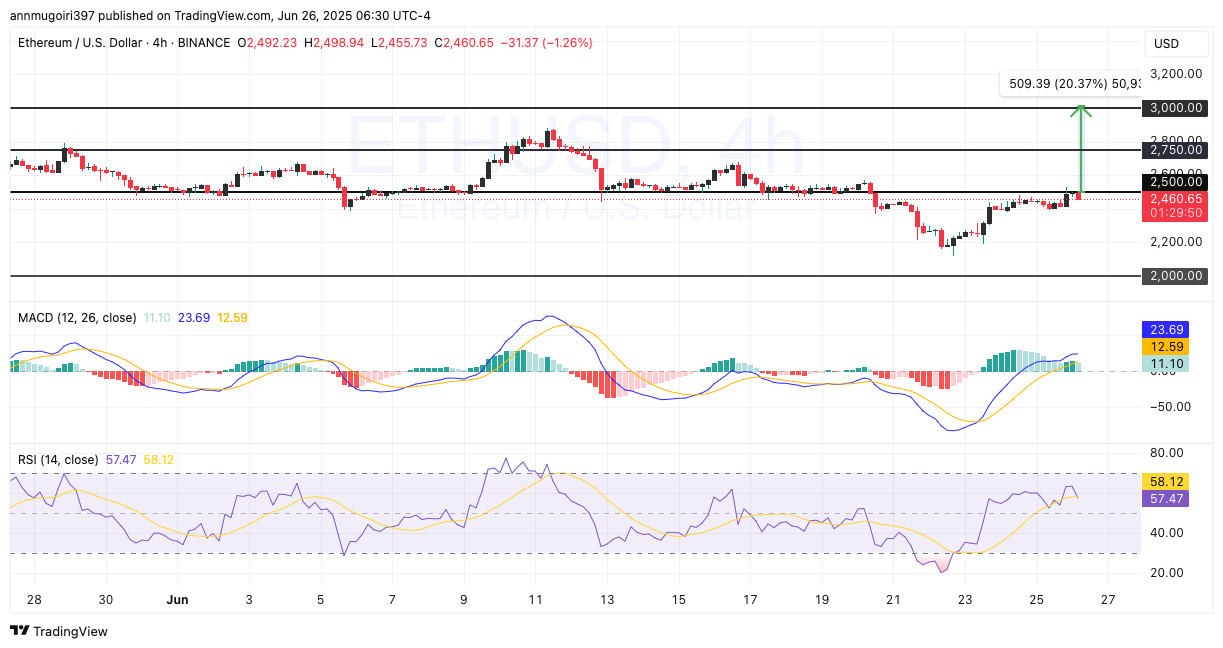This screenshot has height=648, width=1223.
Task: Click the MACD signal value tag 12.59
Action: (x=1164, y=346)
